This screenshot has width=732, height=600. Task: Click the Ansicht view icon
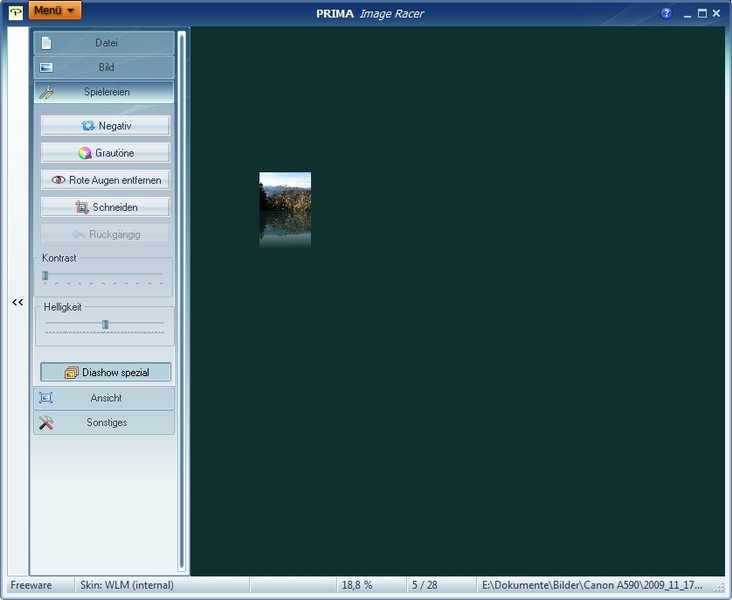46,398
